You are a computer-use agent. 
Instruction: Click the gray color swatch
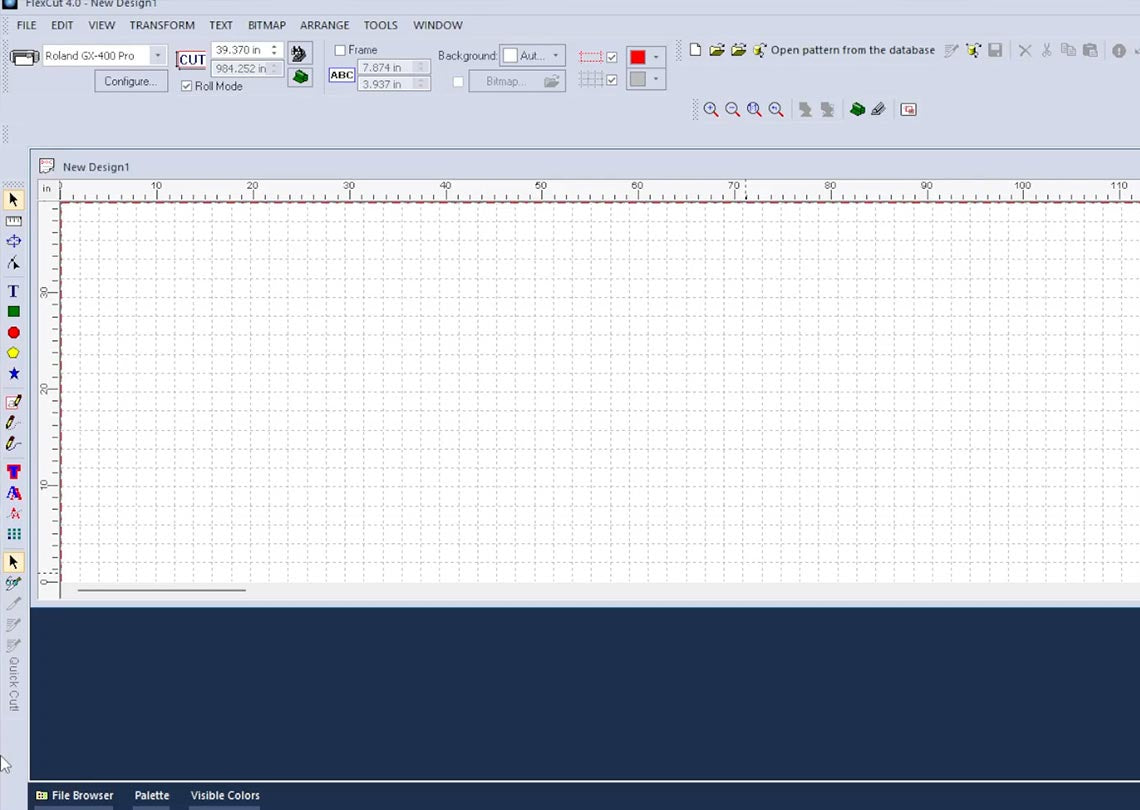pyautogui.click(x=637, y=80)
